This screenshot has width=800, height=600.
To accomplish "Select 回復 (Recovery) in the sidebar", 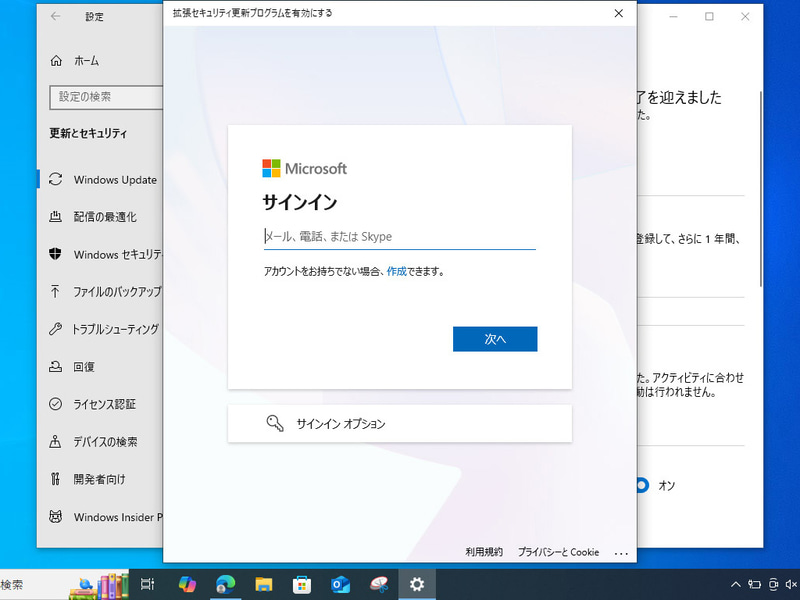I will pyautogui.click(x=88, y=366).
